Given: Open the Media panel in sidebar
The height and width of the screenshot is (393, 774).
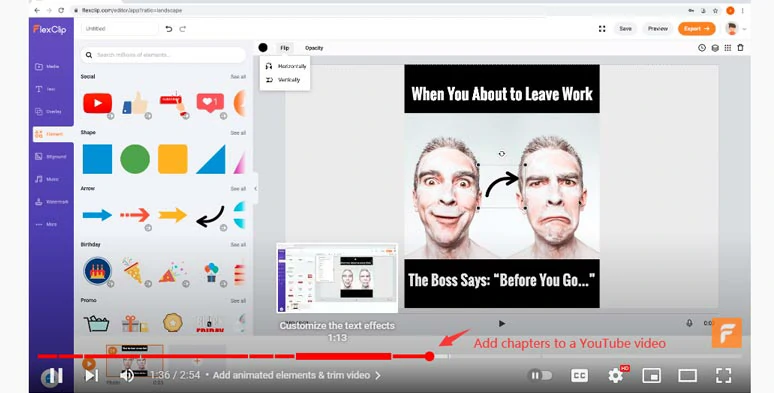Looking at the screenshot, I should click(47, 67).
